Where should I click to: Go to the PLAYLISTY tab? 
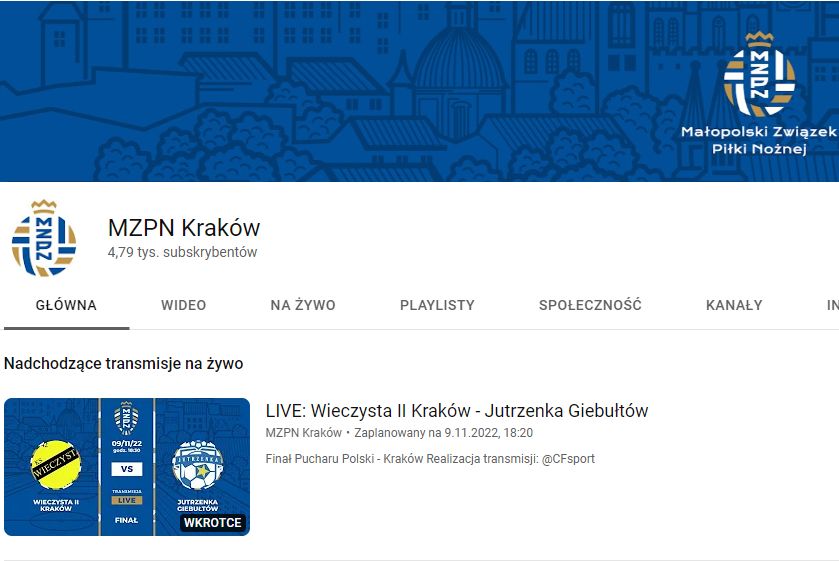[437, 306]
